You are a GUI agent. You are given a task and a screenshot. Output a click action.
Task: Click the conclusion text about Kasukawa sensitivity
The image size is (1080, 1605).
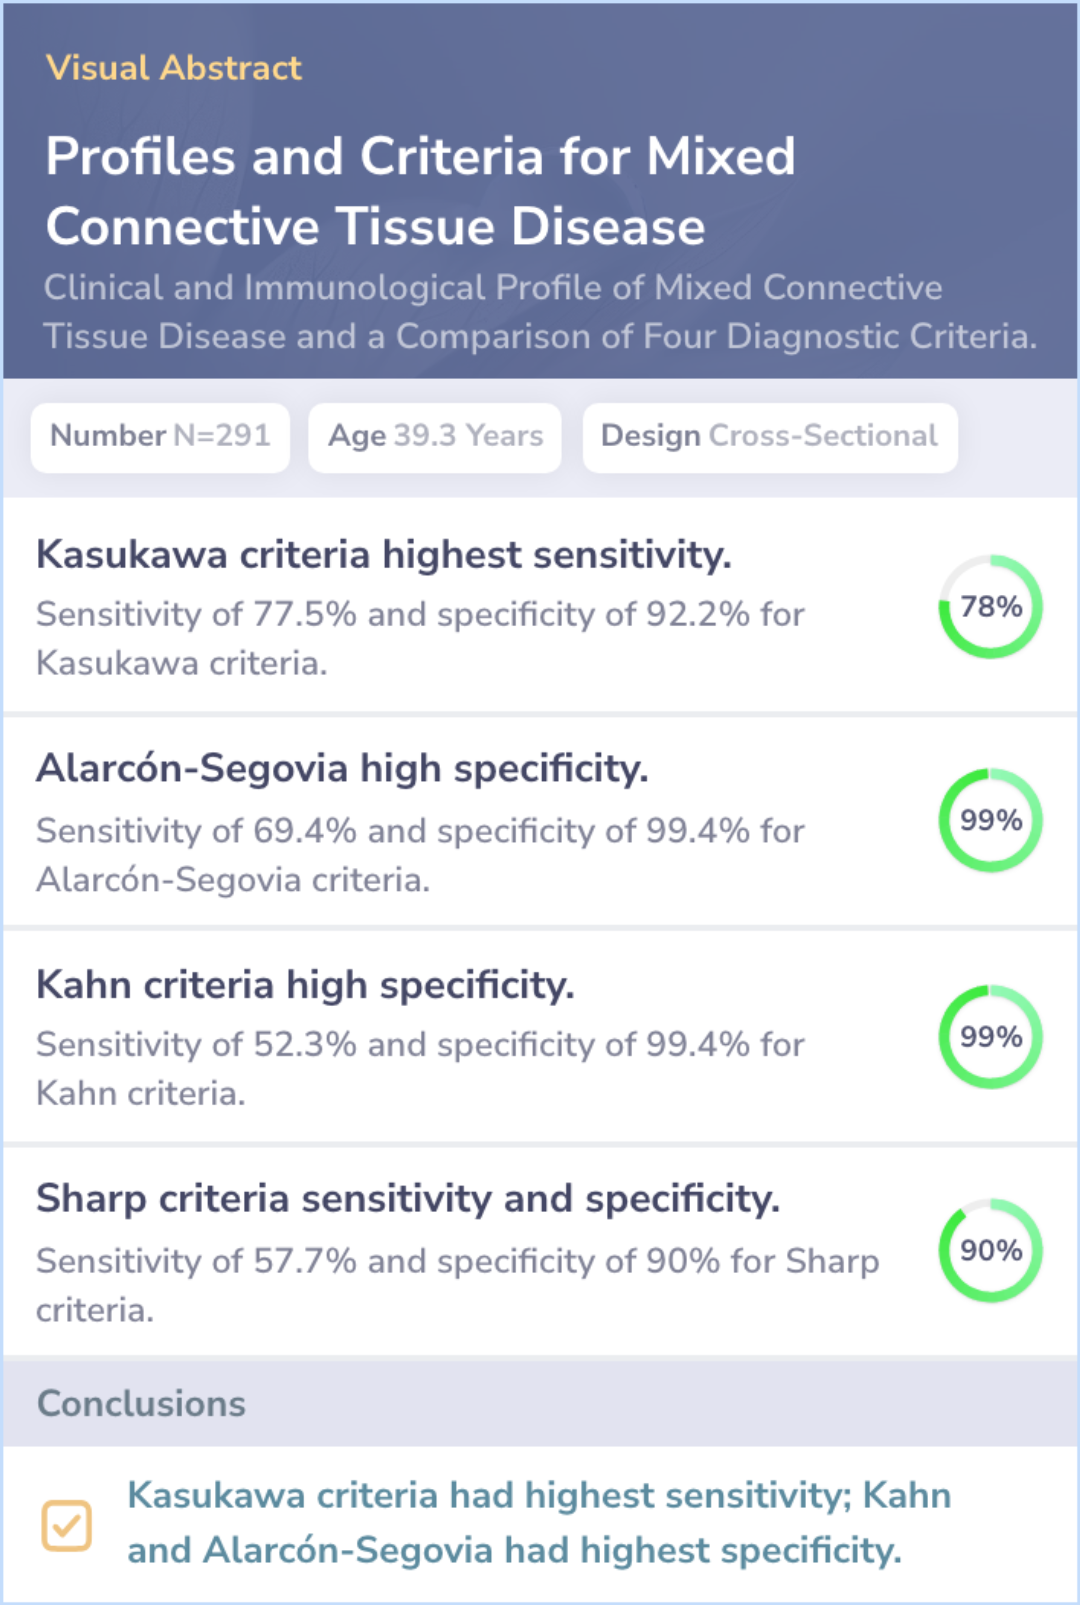pyautogui.click(x=539, y=1522)
